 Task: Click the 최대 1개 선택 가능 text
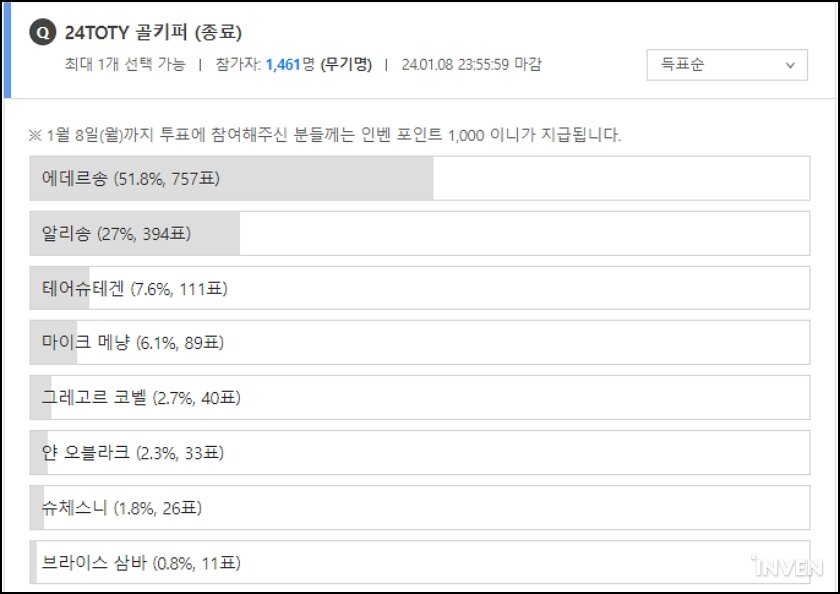[x=124, y=65]
